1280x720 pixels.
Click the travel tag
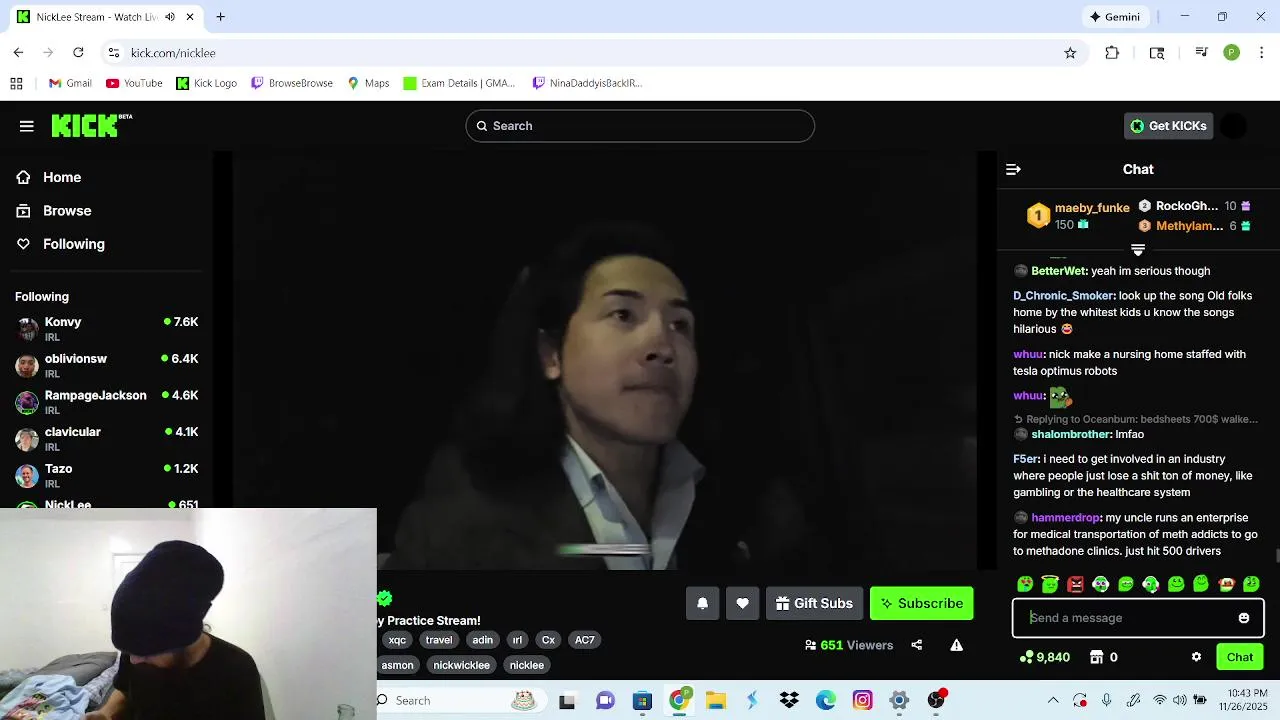439,640
